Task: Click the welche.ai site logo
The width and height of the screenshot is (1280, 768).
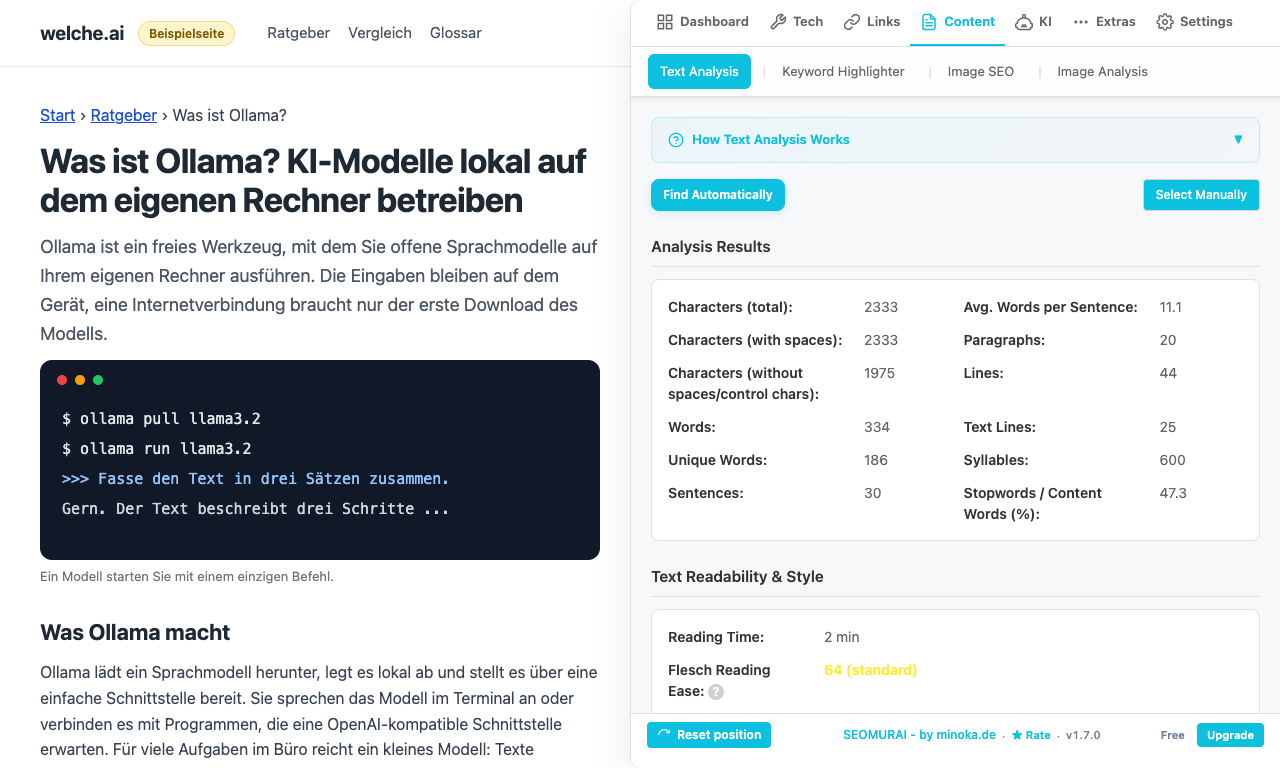Action: tap(82, 33)
